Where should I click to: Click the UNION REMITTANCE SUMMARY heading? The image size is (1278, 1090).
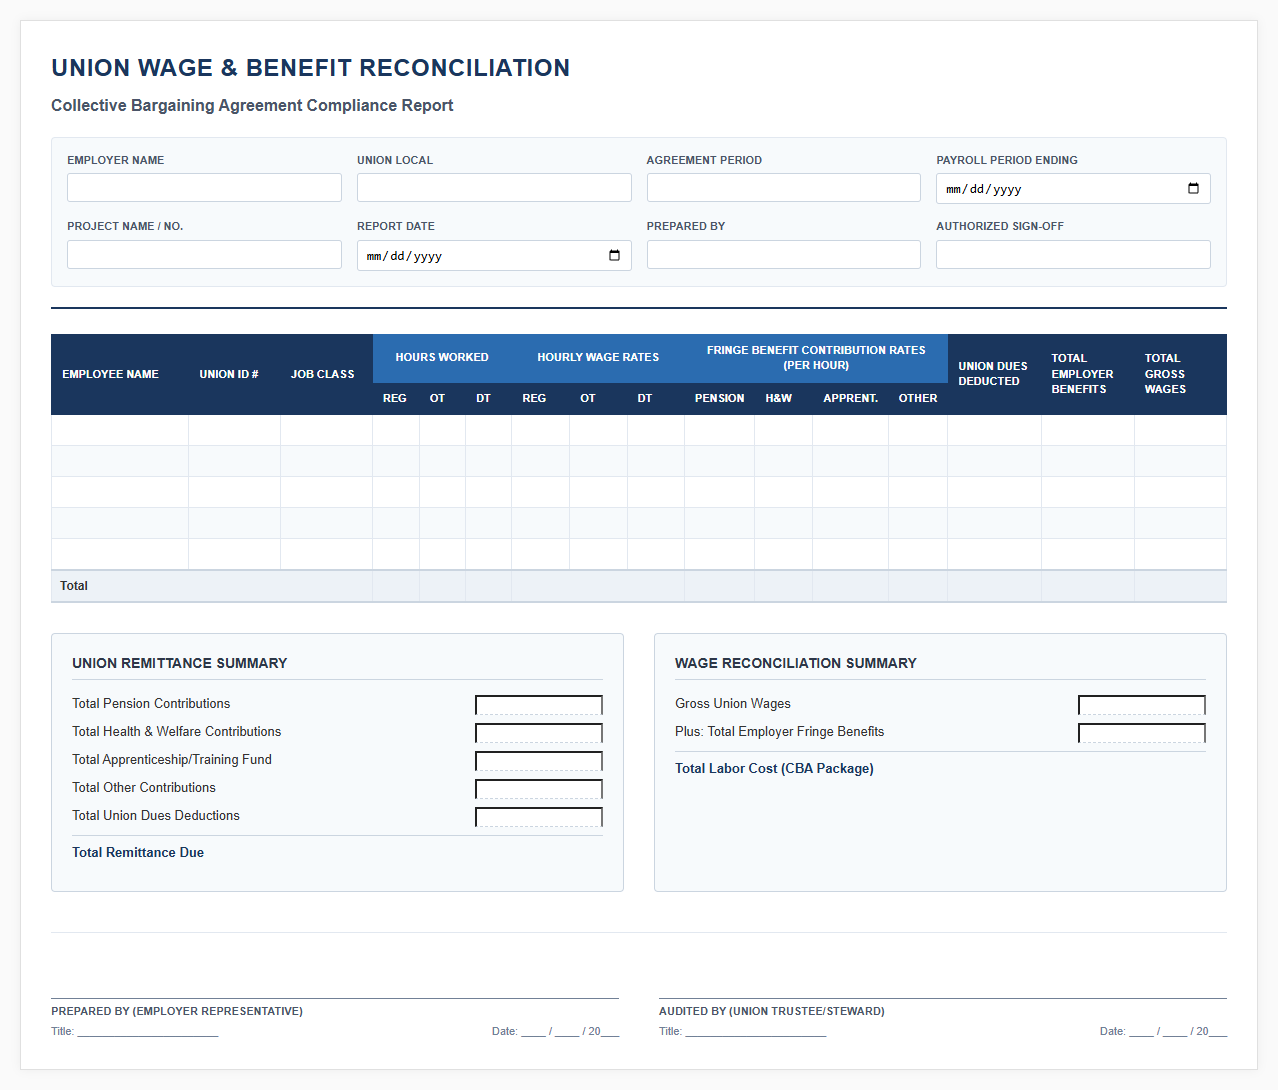point(180,663)
